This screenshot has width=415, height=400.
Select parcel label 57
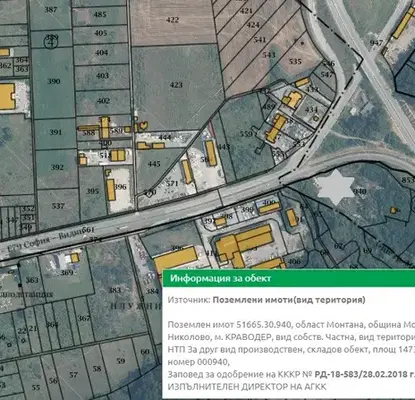point(73,375)
